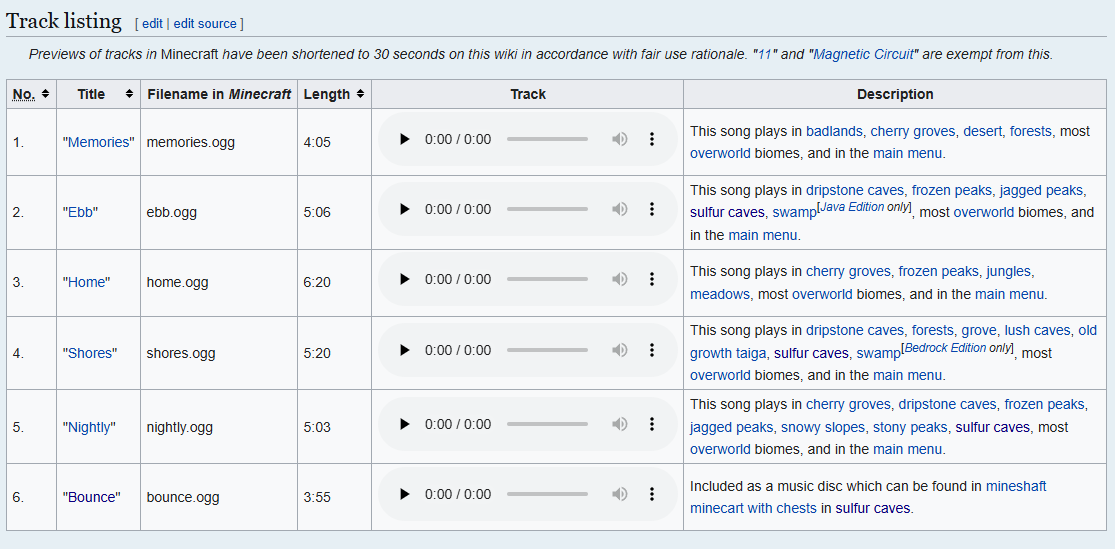Play the Home track preview
The image size is (1115, 549).
click(405, 279)
